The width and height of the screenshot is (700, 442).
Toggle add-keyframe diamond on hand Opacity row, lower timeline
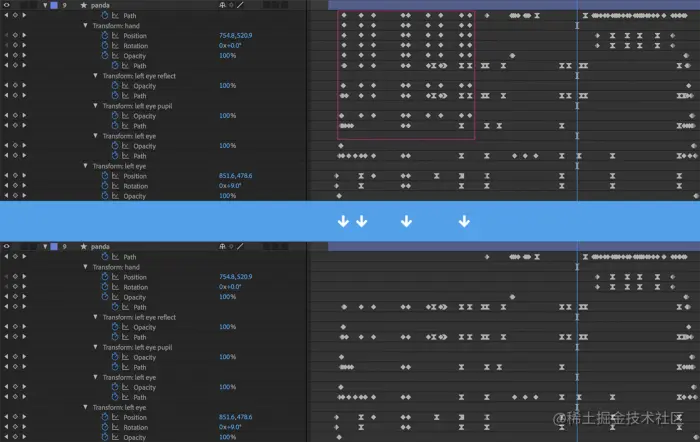15,297
